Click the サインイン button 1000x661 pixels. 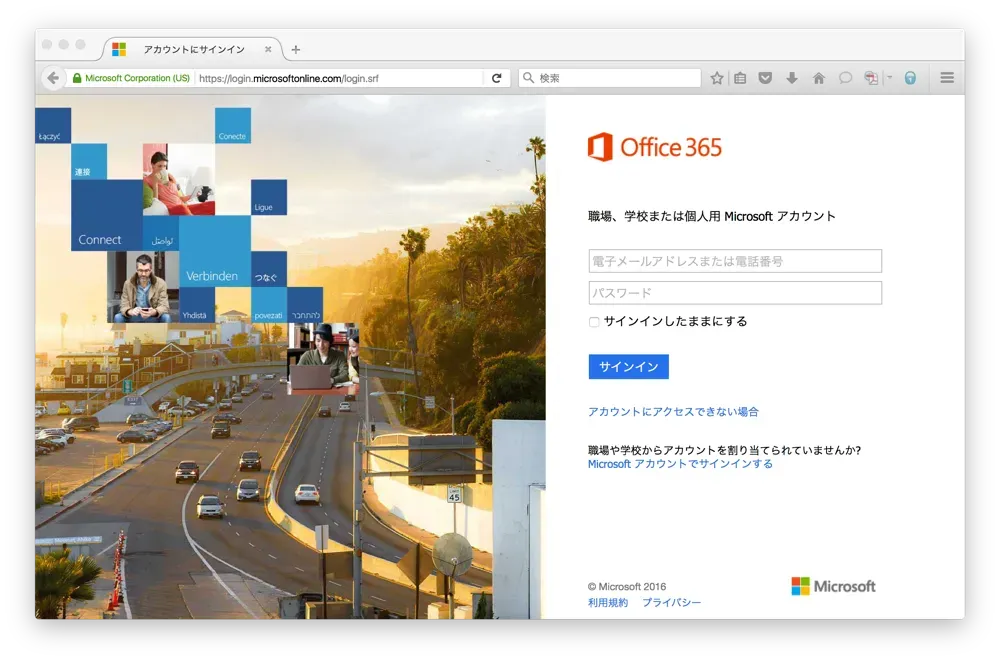[628, 366]
